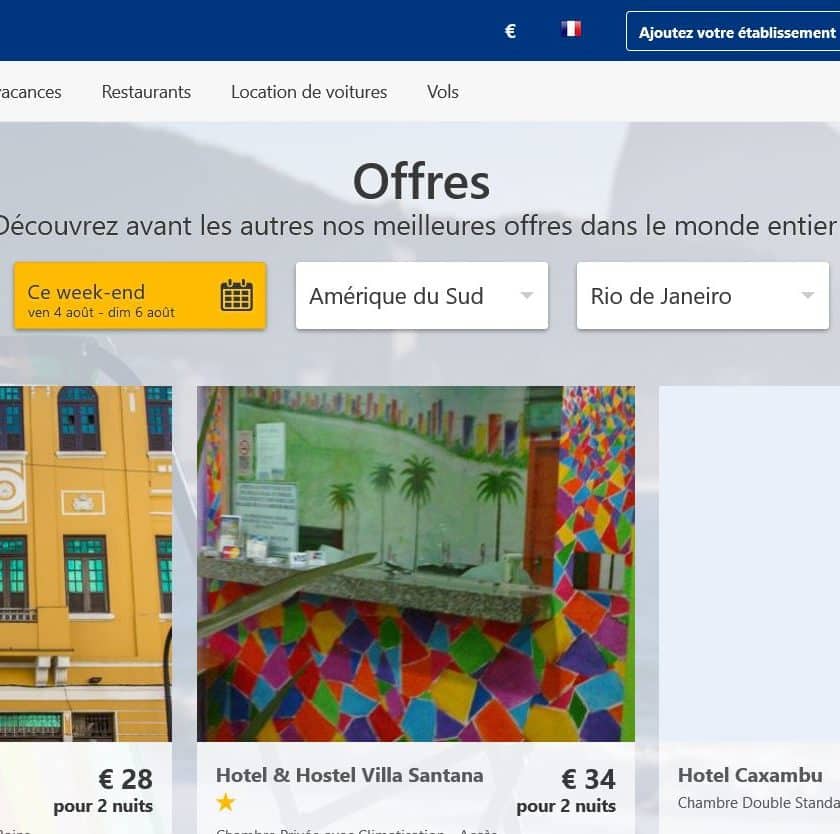Click star rating of Villa Santana
This screenshot has height=834, width=840.
[x=226, y=802]
